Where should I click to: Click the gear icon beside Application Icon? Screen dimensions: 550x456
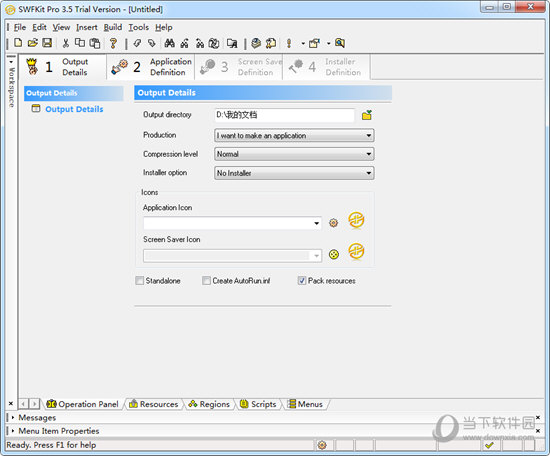pos(333,223)
